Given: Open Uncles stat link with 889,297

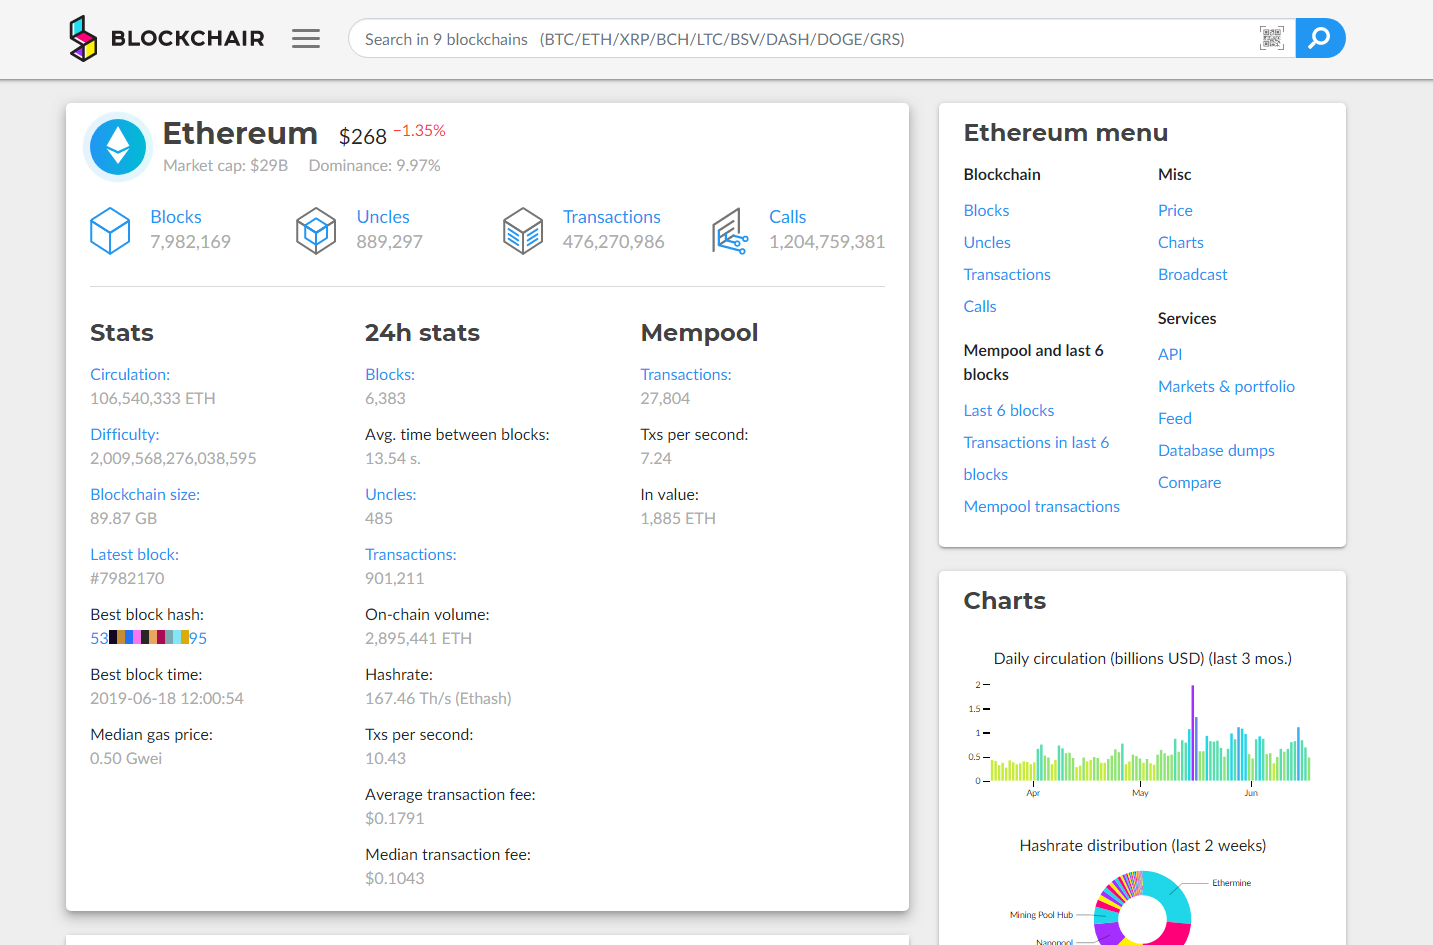Looking at the screenshot, I should 383,217.
